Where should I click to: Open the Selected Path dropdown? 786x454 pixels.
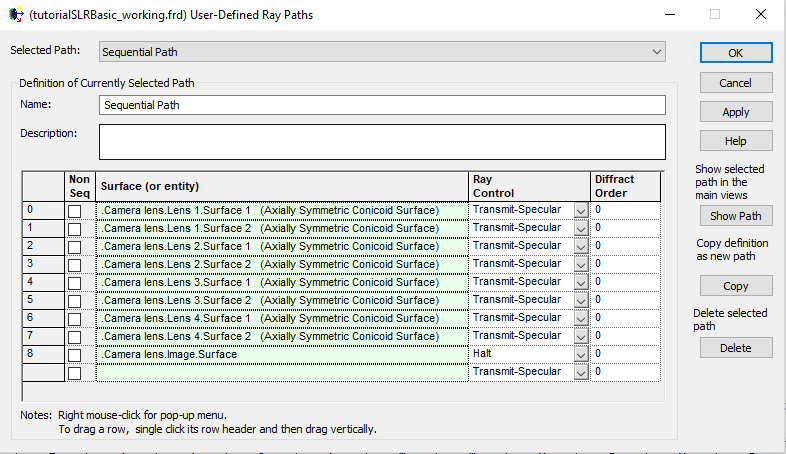[656, 51]
